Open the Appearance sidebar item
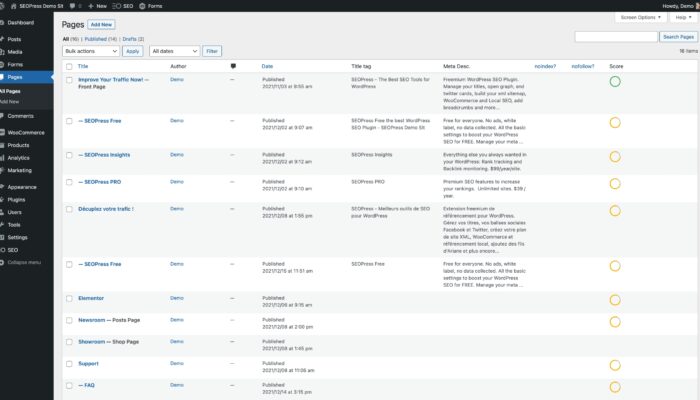Image resolution: width=700 pixels, height=400 pixels. click(x=22, y=187)
